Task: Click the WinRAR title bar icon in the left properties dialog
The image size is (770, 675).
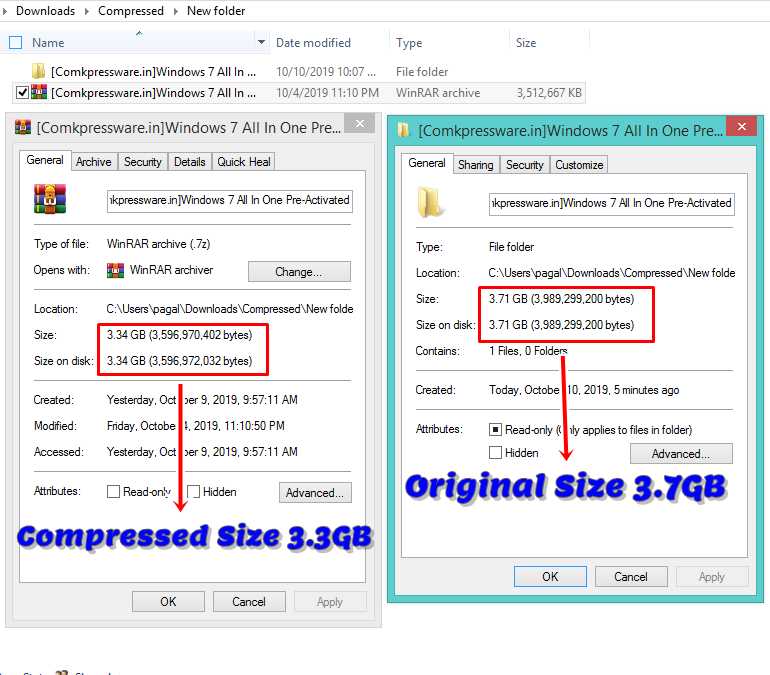Action: pyautogui.click(x=23, y=128)
